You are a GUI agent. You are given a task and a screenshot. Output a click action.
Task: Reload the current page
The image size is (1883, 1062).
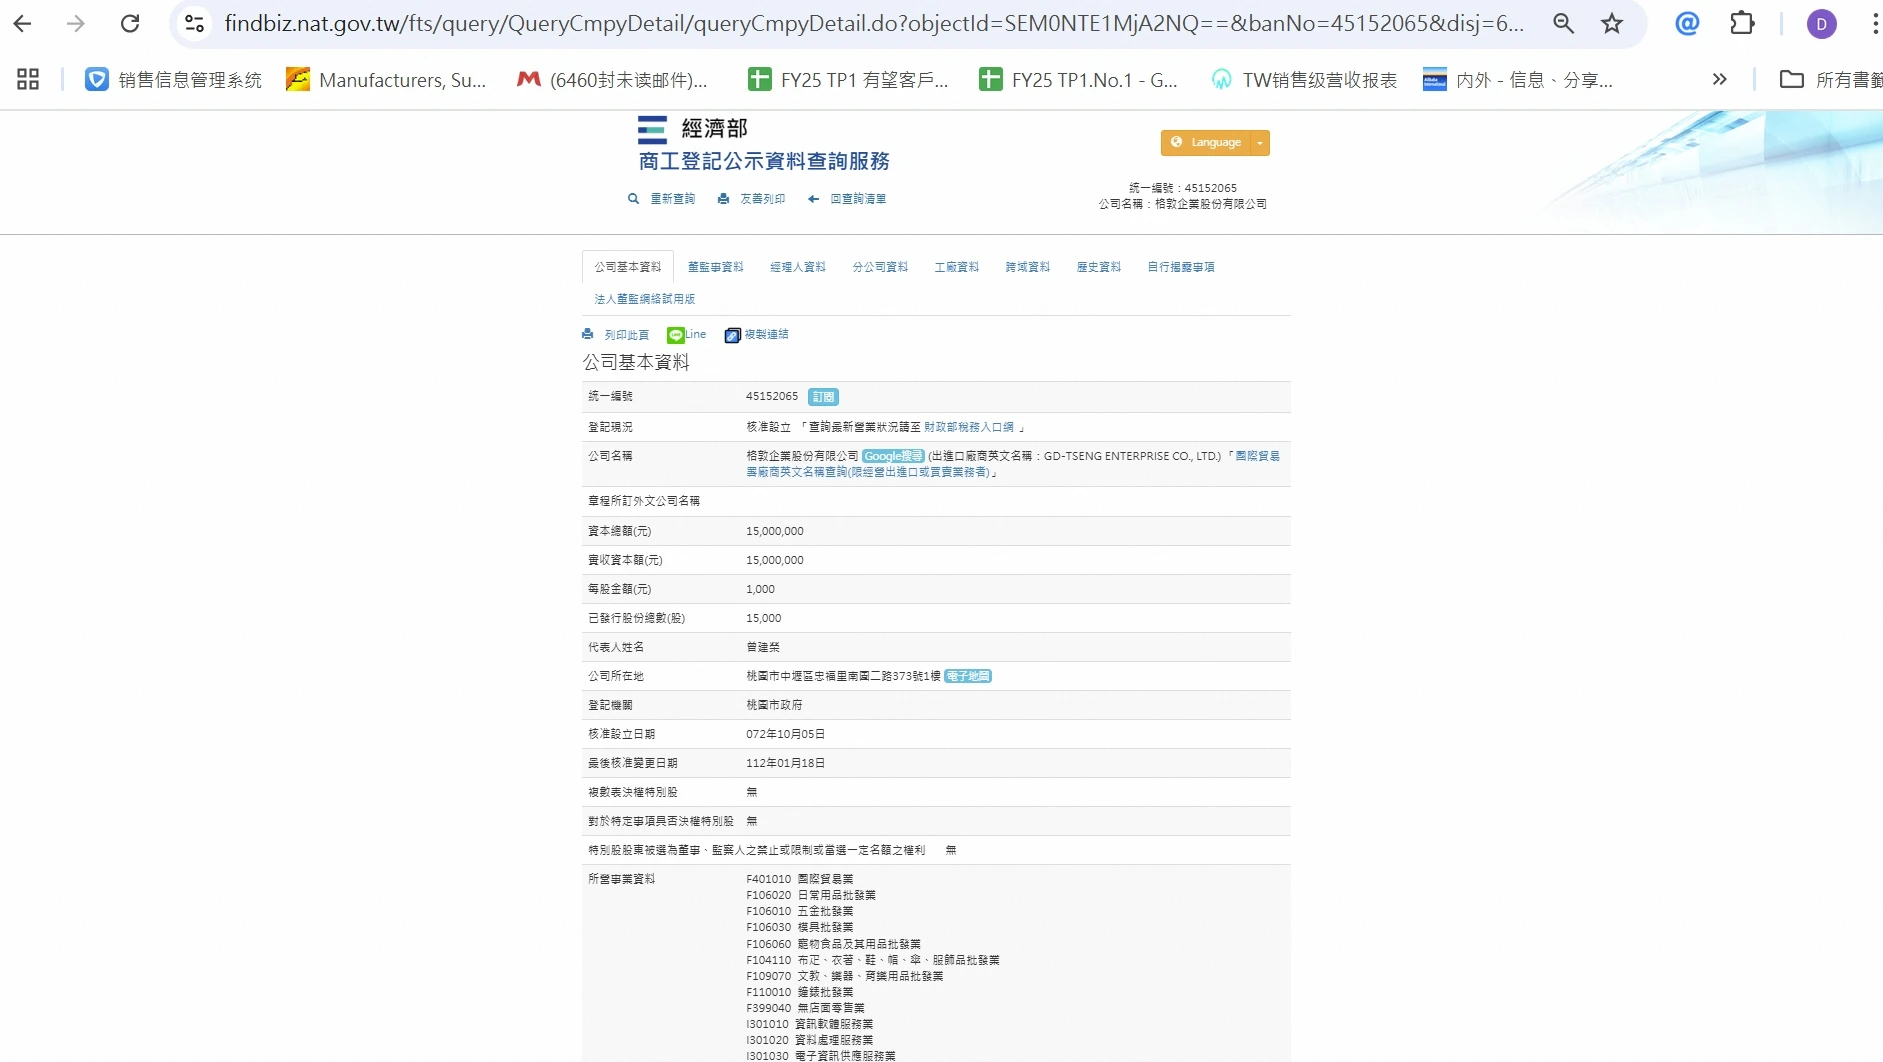tap(130, 24)
